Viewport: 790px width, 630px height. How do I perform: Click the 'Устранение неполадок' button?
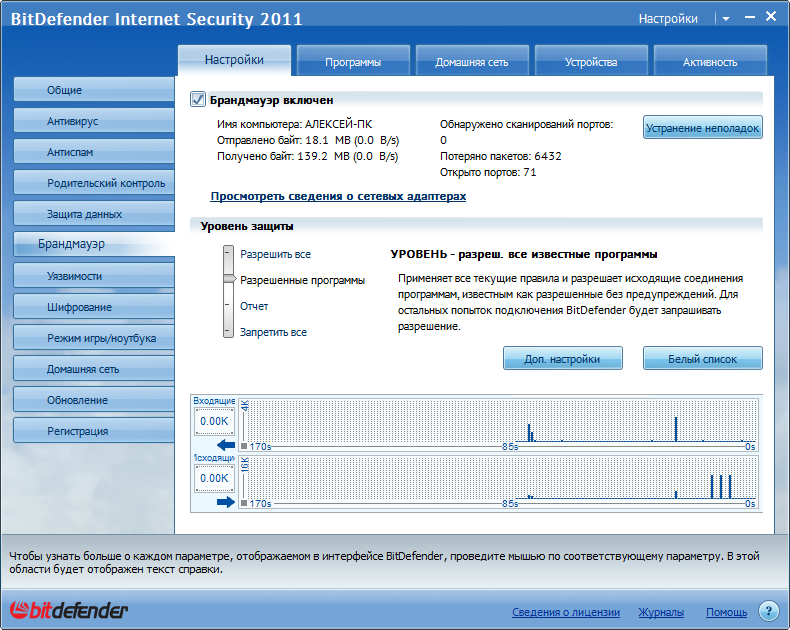pyautogui.click(x=702, y=128)
